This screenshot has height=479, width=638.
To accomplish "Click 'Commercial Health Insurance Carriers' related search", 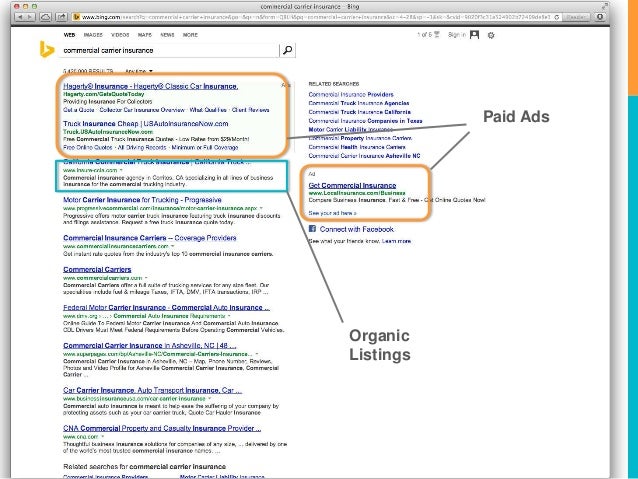I will point(357,147).
